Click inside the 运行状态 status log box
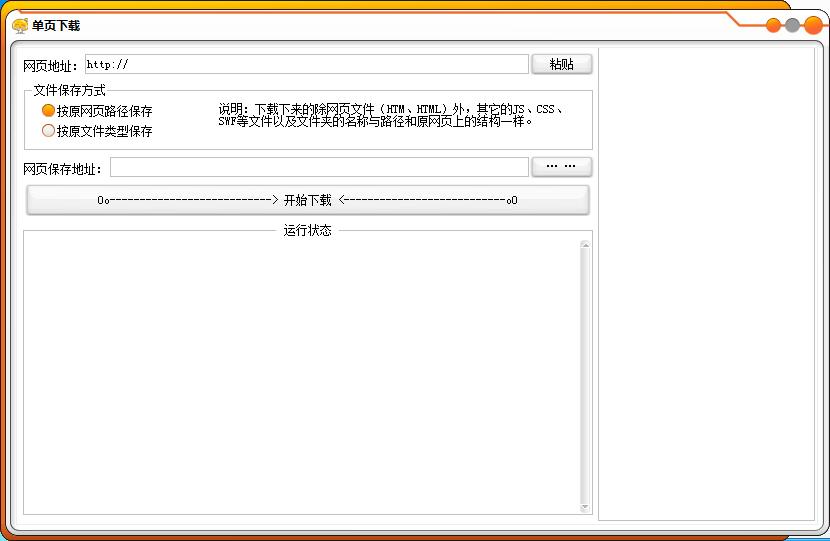 [x=302, y=376]
